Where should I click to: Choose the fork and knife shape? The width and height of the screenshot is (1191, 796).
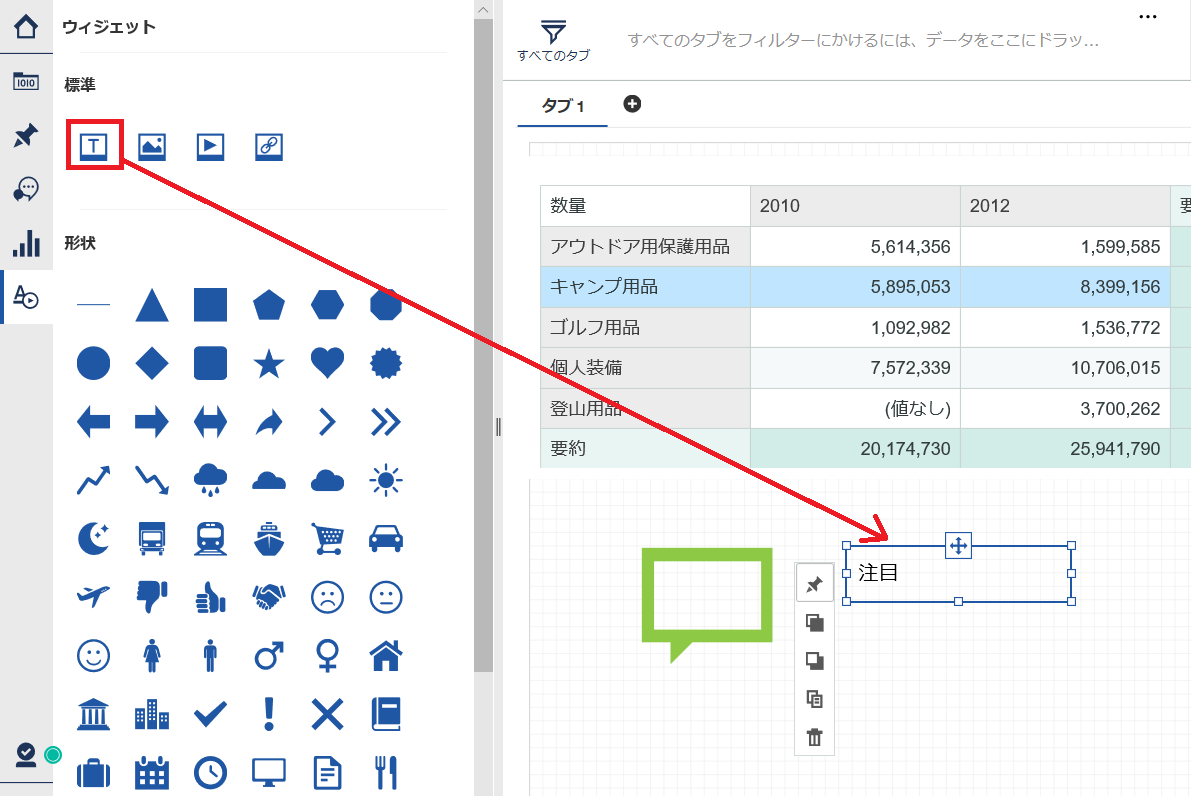click(386, 772)
